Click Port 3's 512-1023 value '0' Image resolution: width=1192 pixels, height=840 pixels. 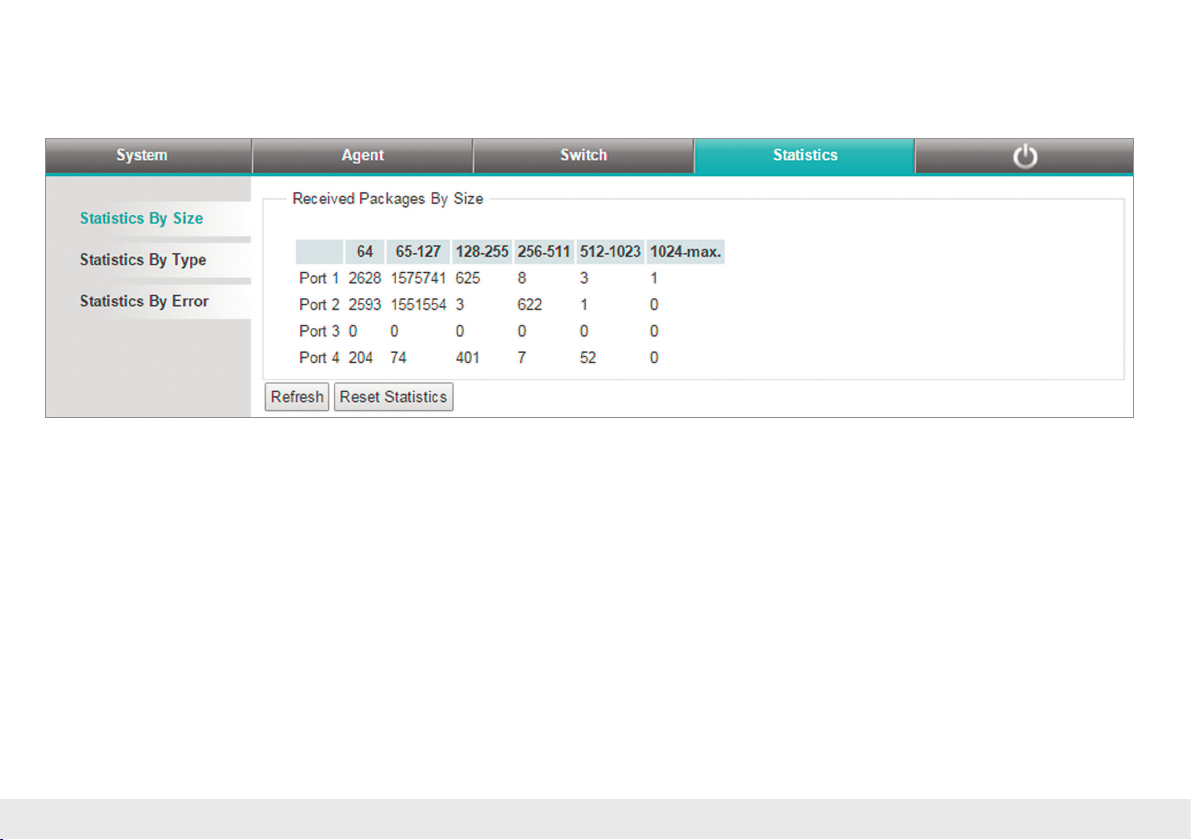(x=584, y=331)
